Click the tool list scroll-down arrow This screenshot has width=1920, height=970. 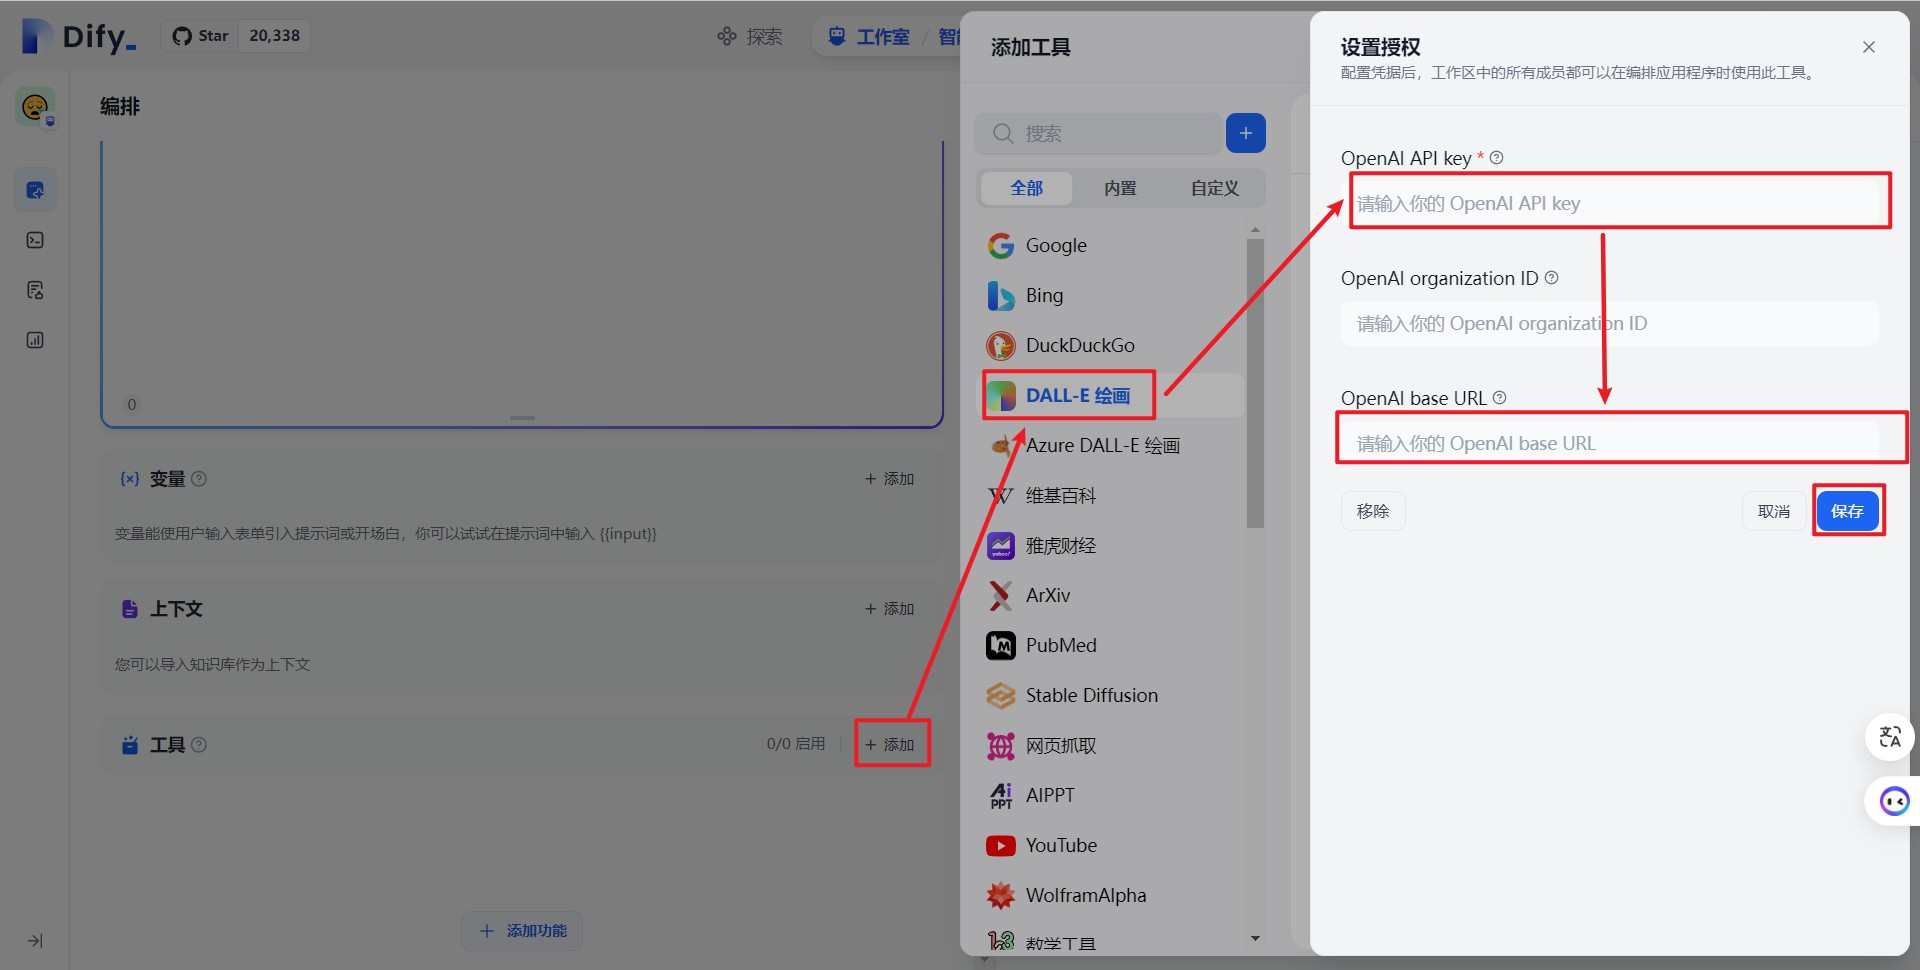(x=1255, y=939)
